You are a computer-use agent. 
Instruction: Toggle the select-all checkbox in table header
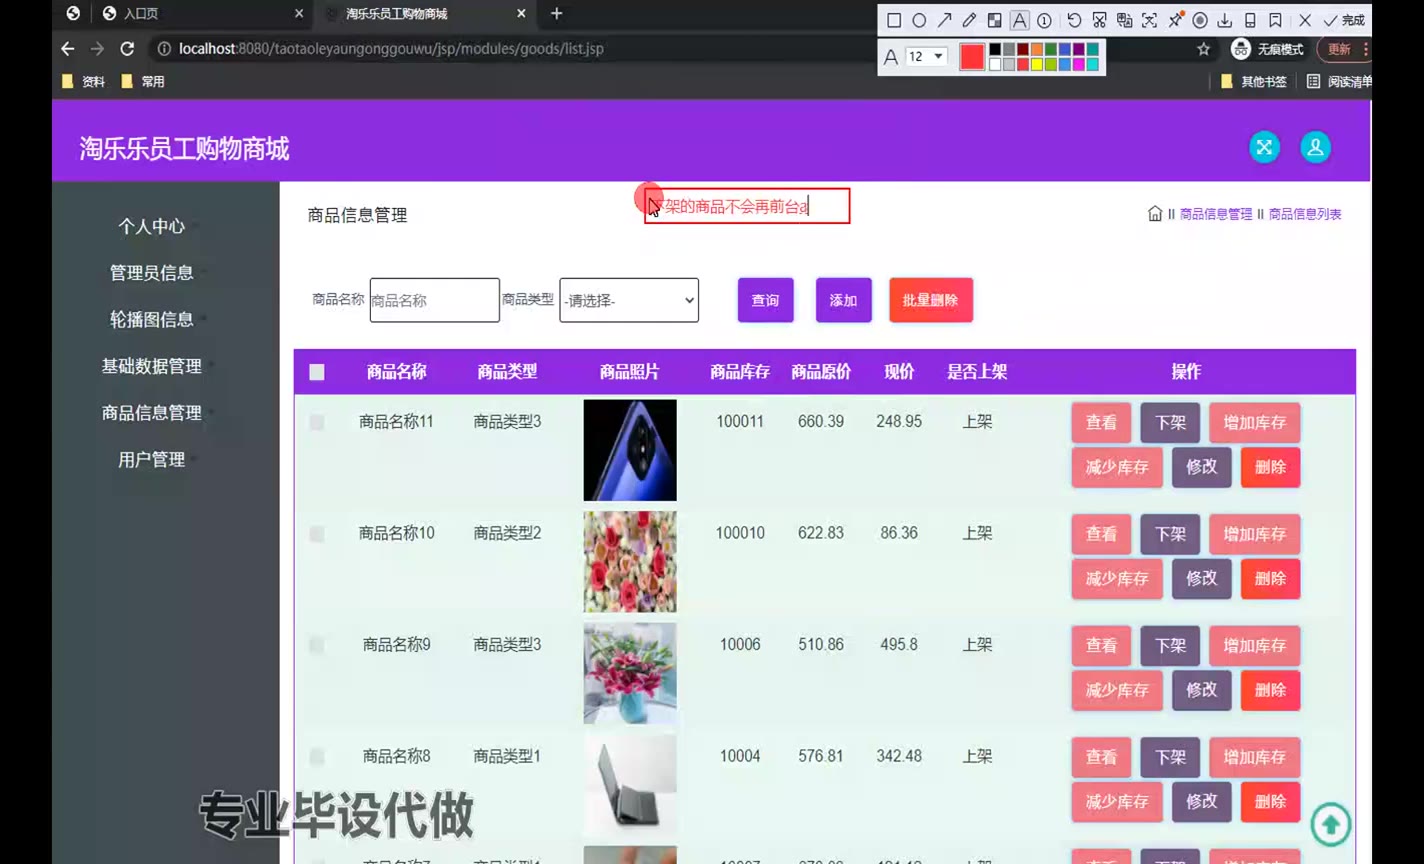(317, 372)
